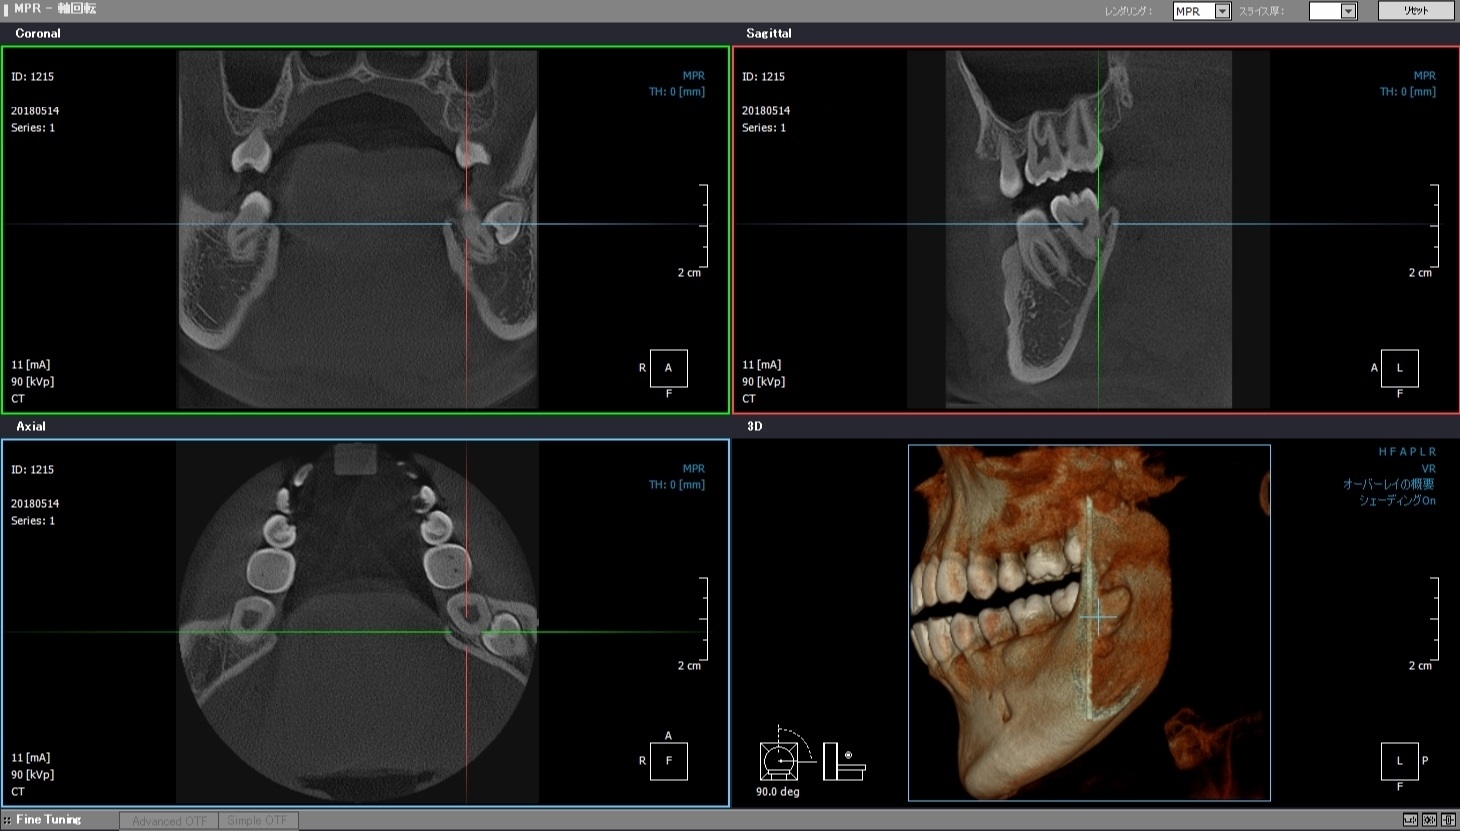
Task: Click the leftmost layout icon in status bar
Action: click(x=1410, y=820)
